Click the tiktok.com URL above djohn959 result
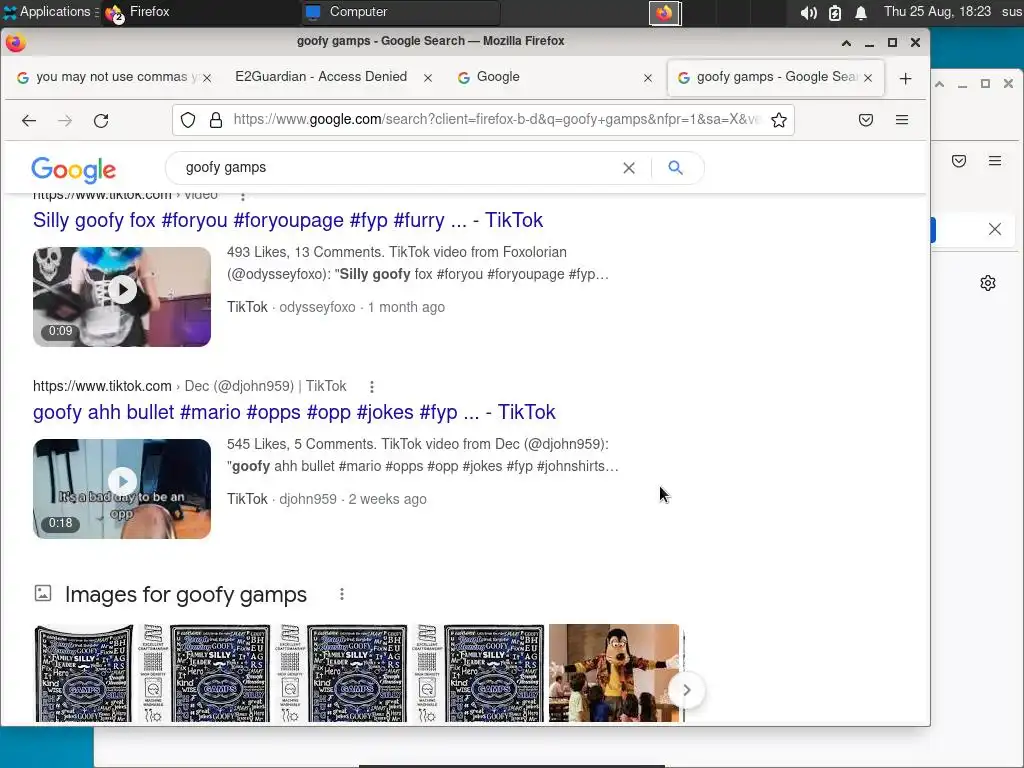The width and height of the screenshot is (1024, 768). (102, 386)
